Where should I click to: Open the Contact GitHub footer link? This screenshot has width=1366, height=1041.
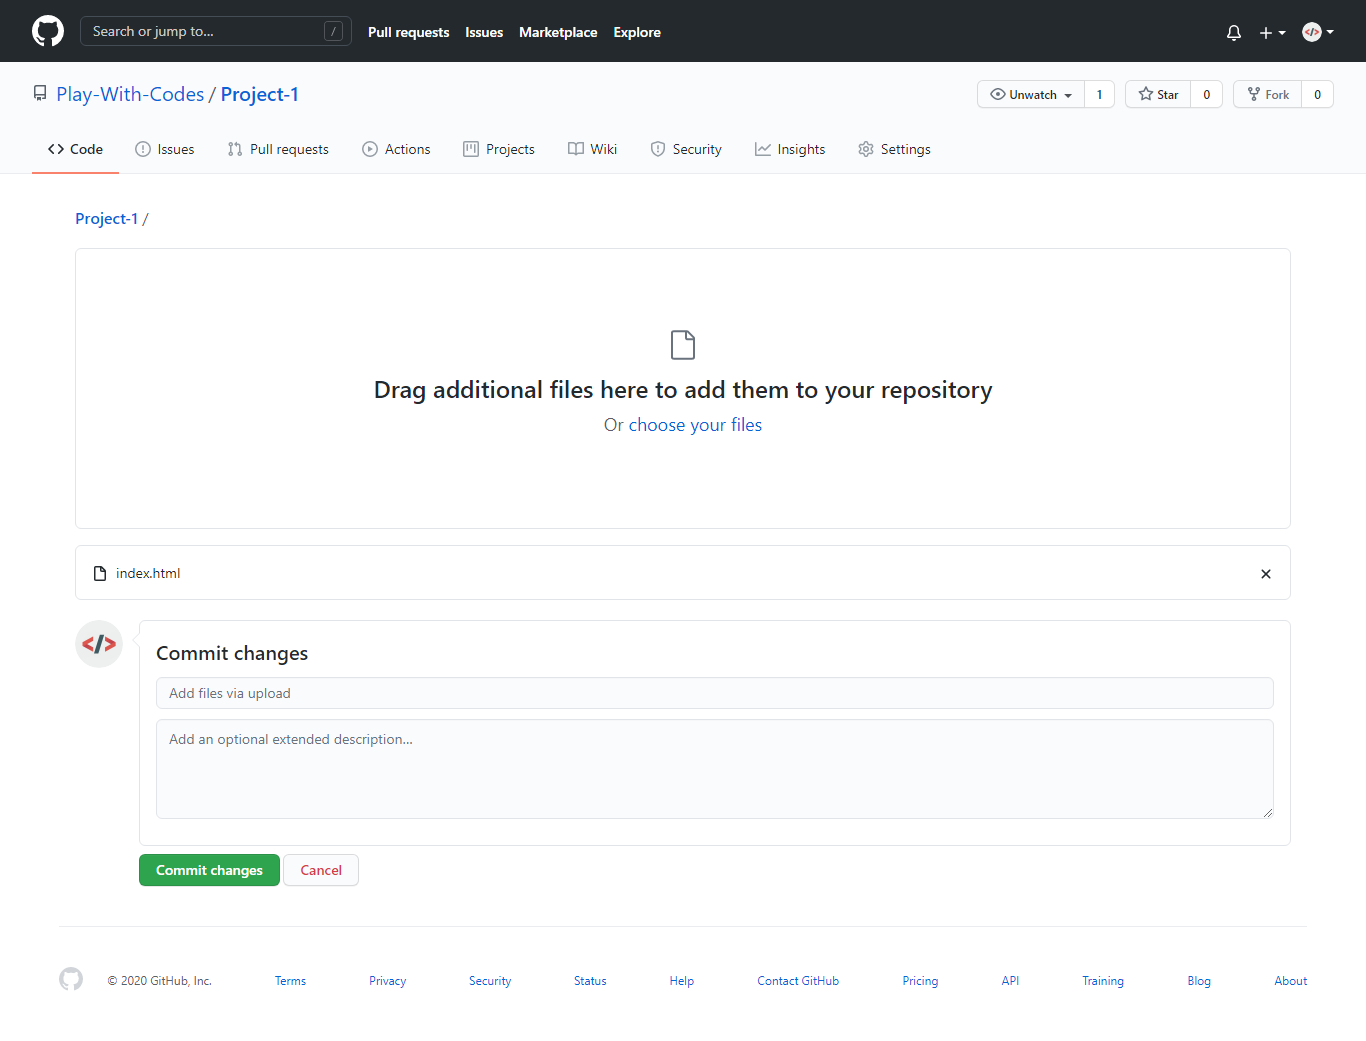(798, 981)
